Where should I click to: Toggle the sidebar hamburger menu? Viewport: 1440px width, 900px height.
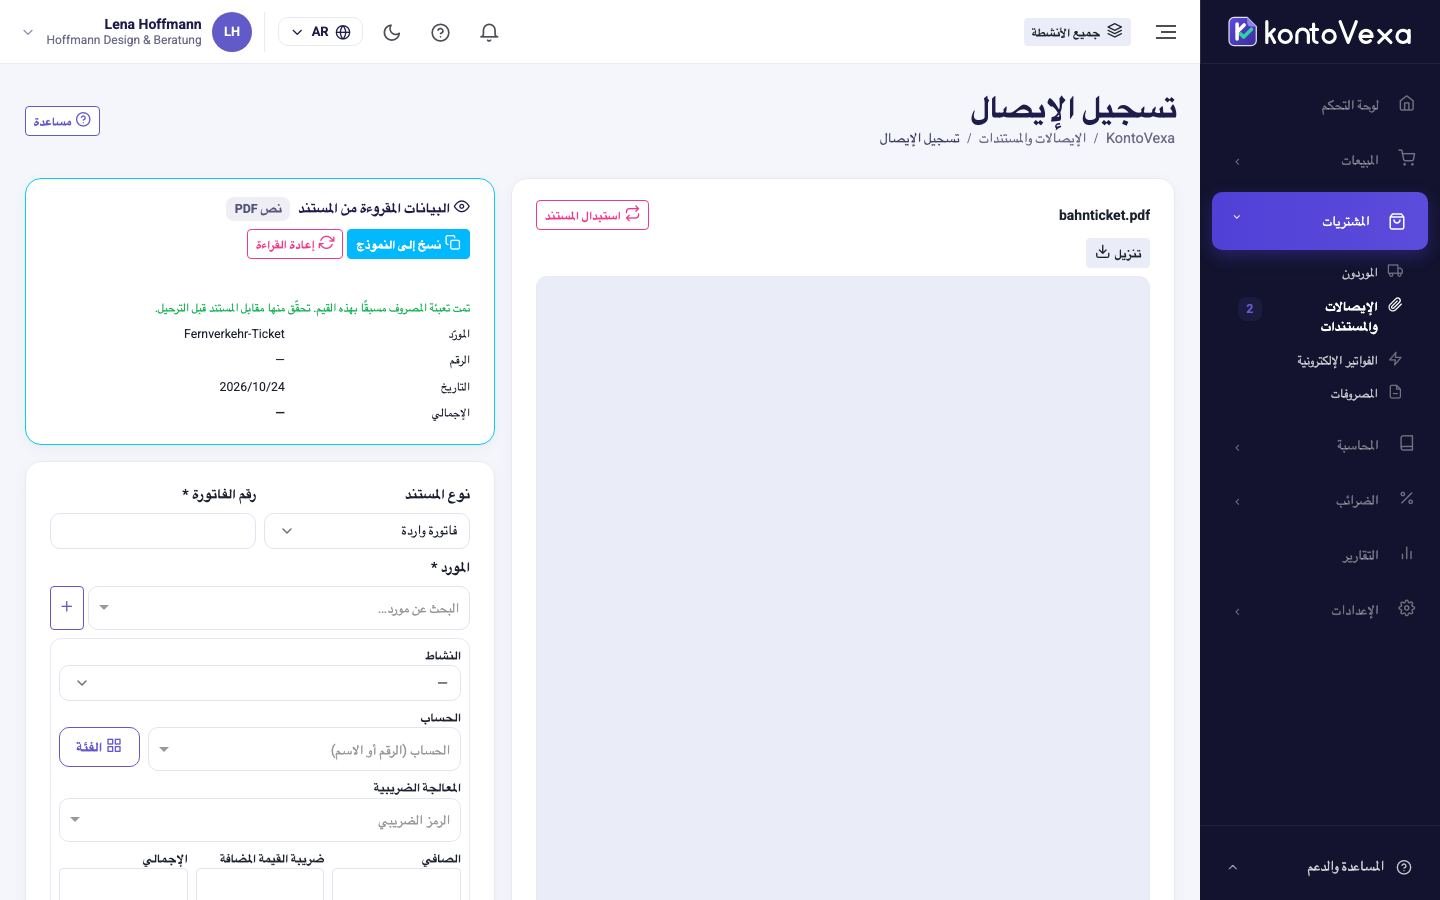point(1166,32)
